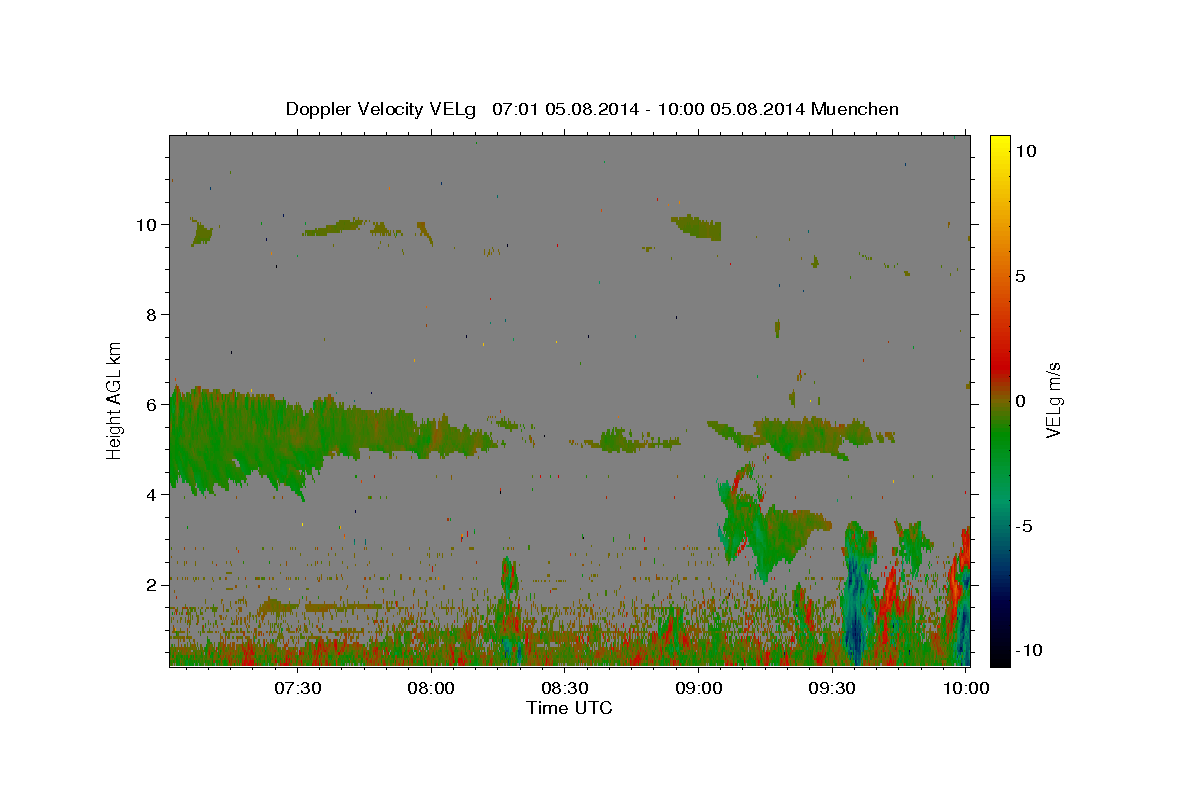Viewport: 1200px width, 800px height.
Task: Click the positive colorbar tick label 5
Action: tap(1021, 276)
